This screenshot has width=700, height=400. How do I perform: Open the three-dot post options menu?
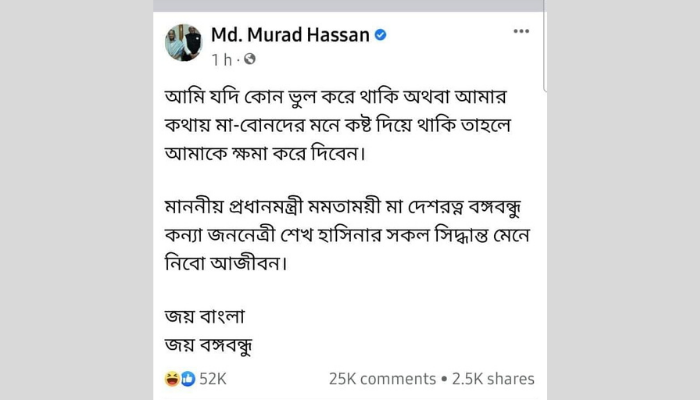pyautogui.click(x=521, y=32)
